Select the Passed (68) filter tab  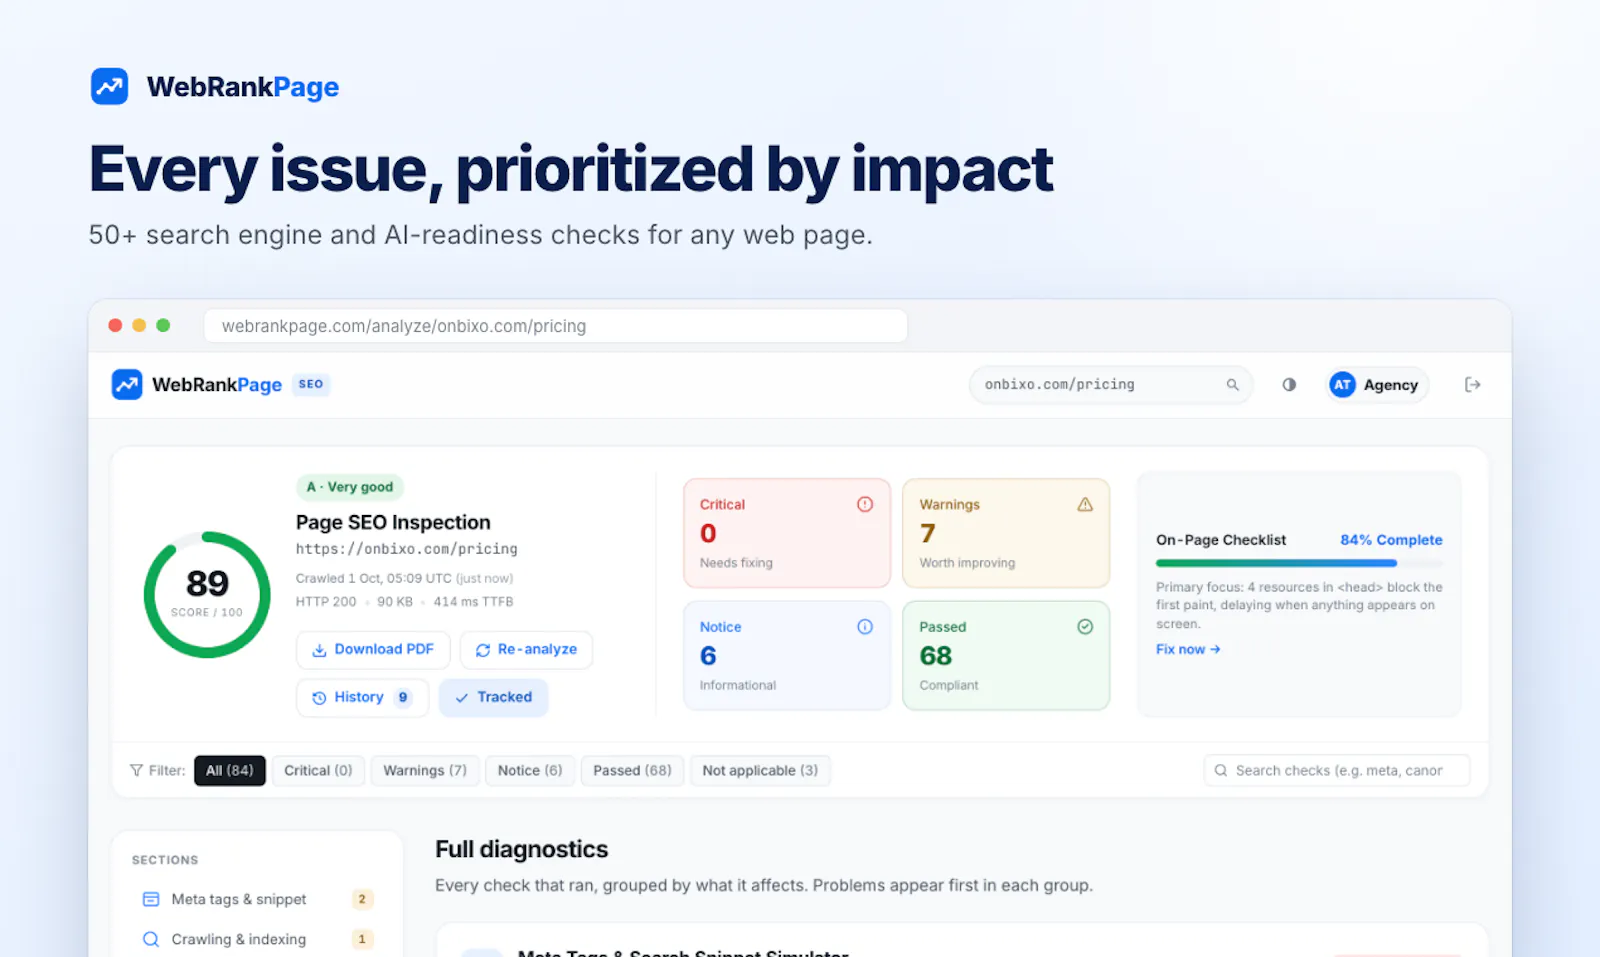[632, 771]
